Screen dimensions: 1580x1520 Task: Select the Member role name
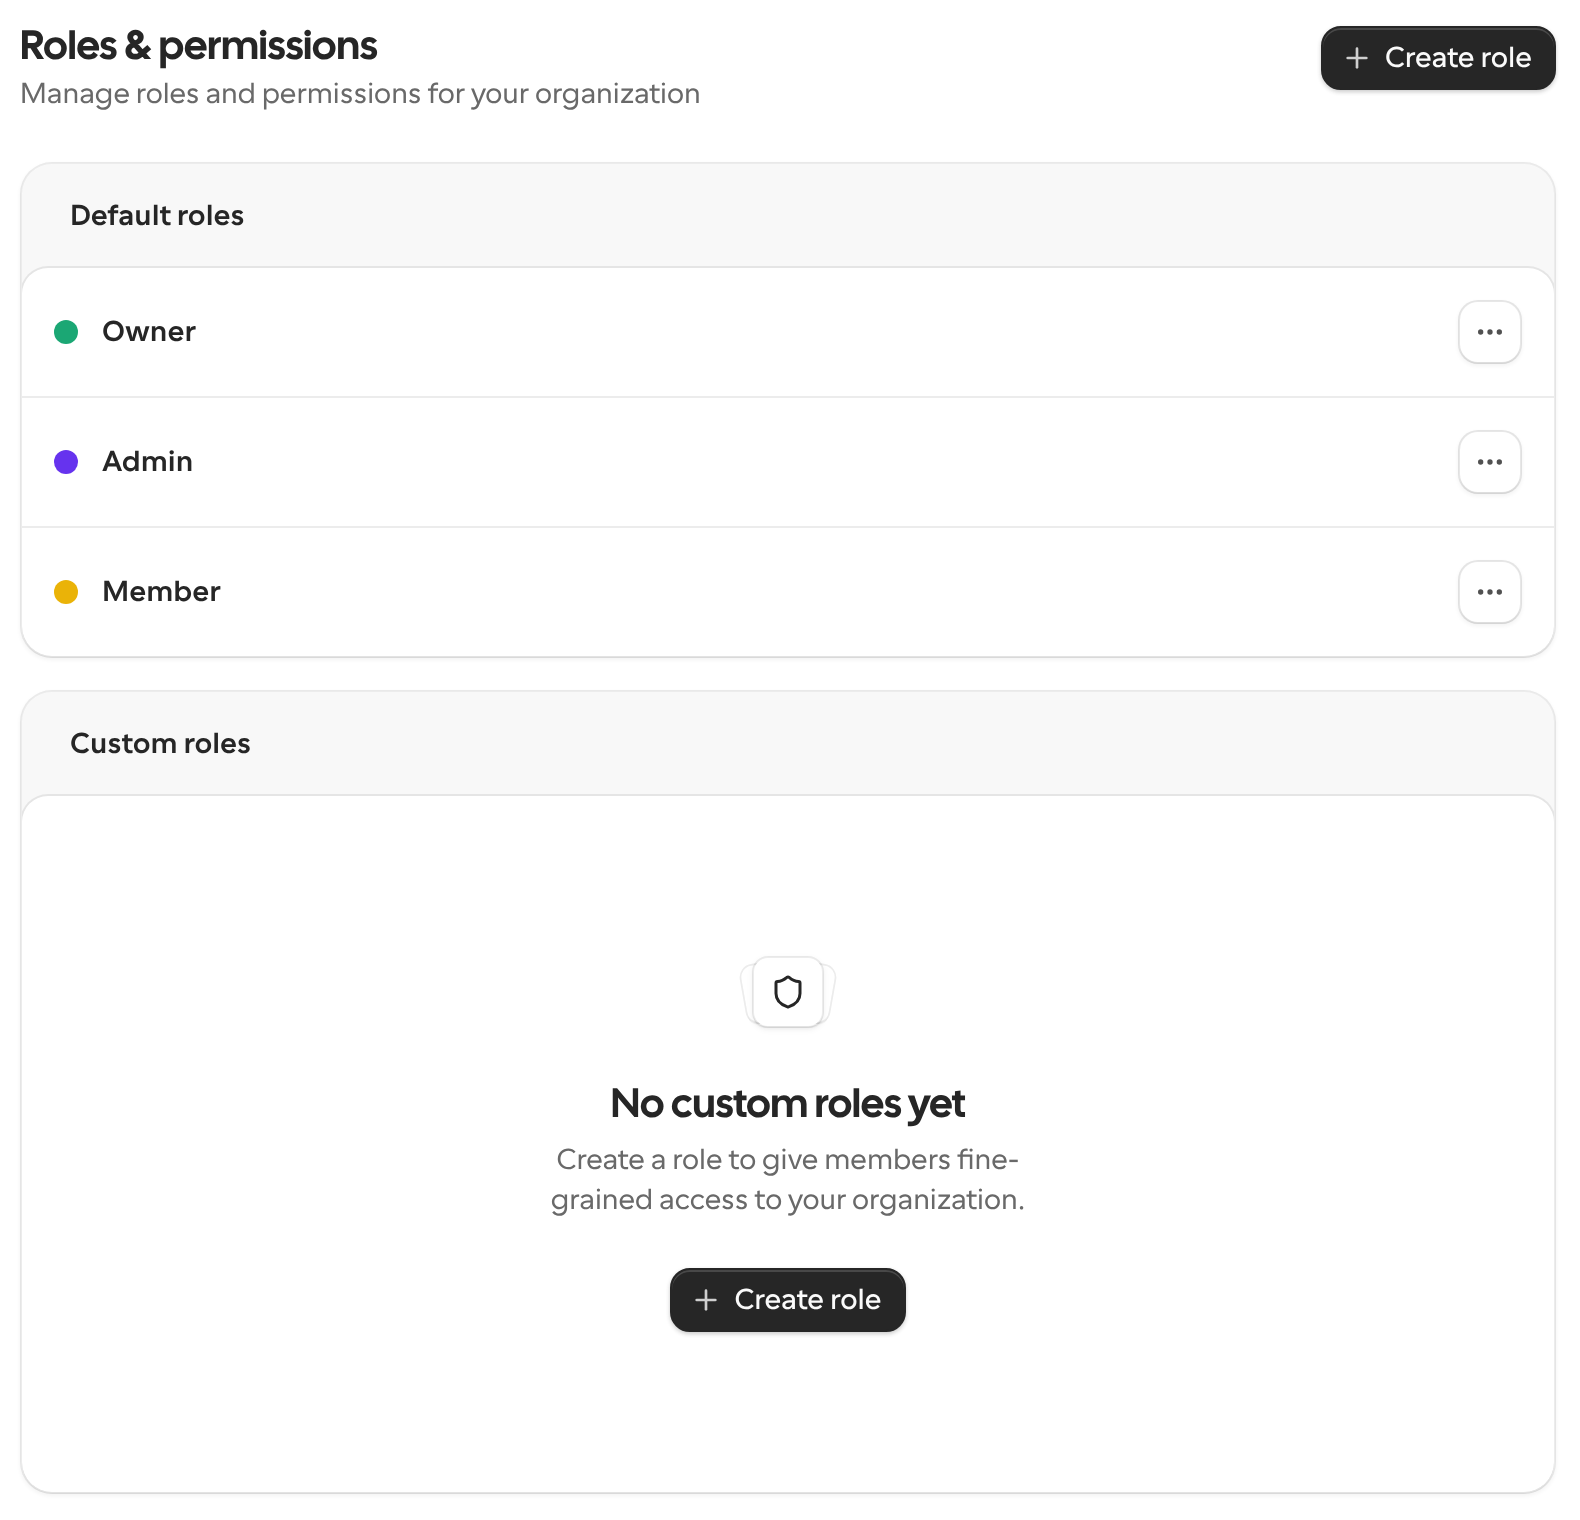(161, 592)
